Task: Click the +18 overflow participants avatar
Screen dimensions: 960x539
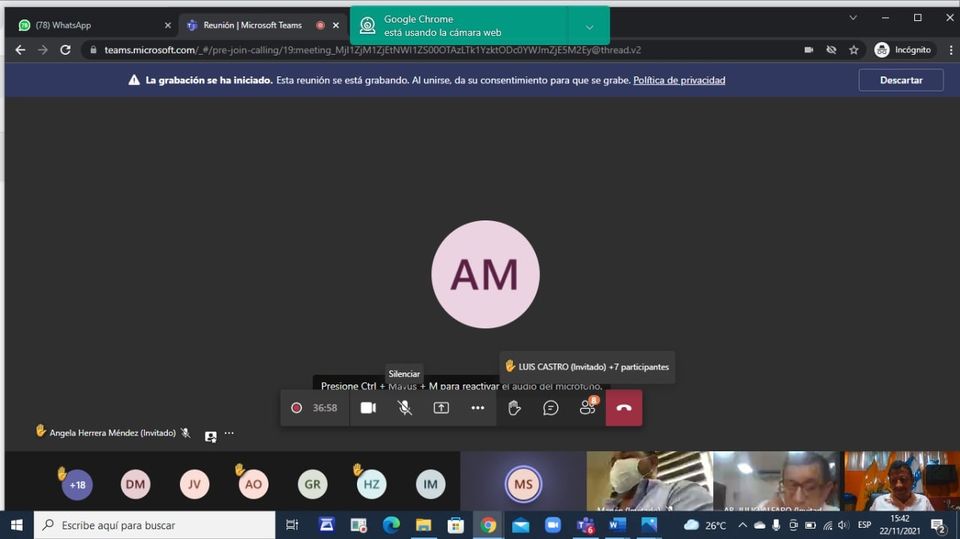Action: click(x=77, y=485)
